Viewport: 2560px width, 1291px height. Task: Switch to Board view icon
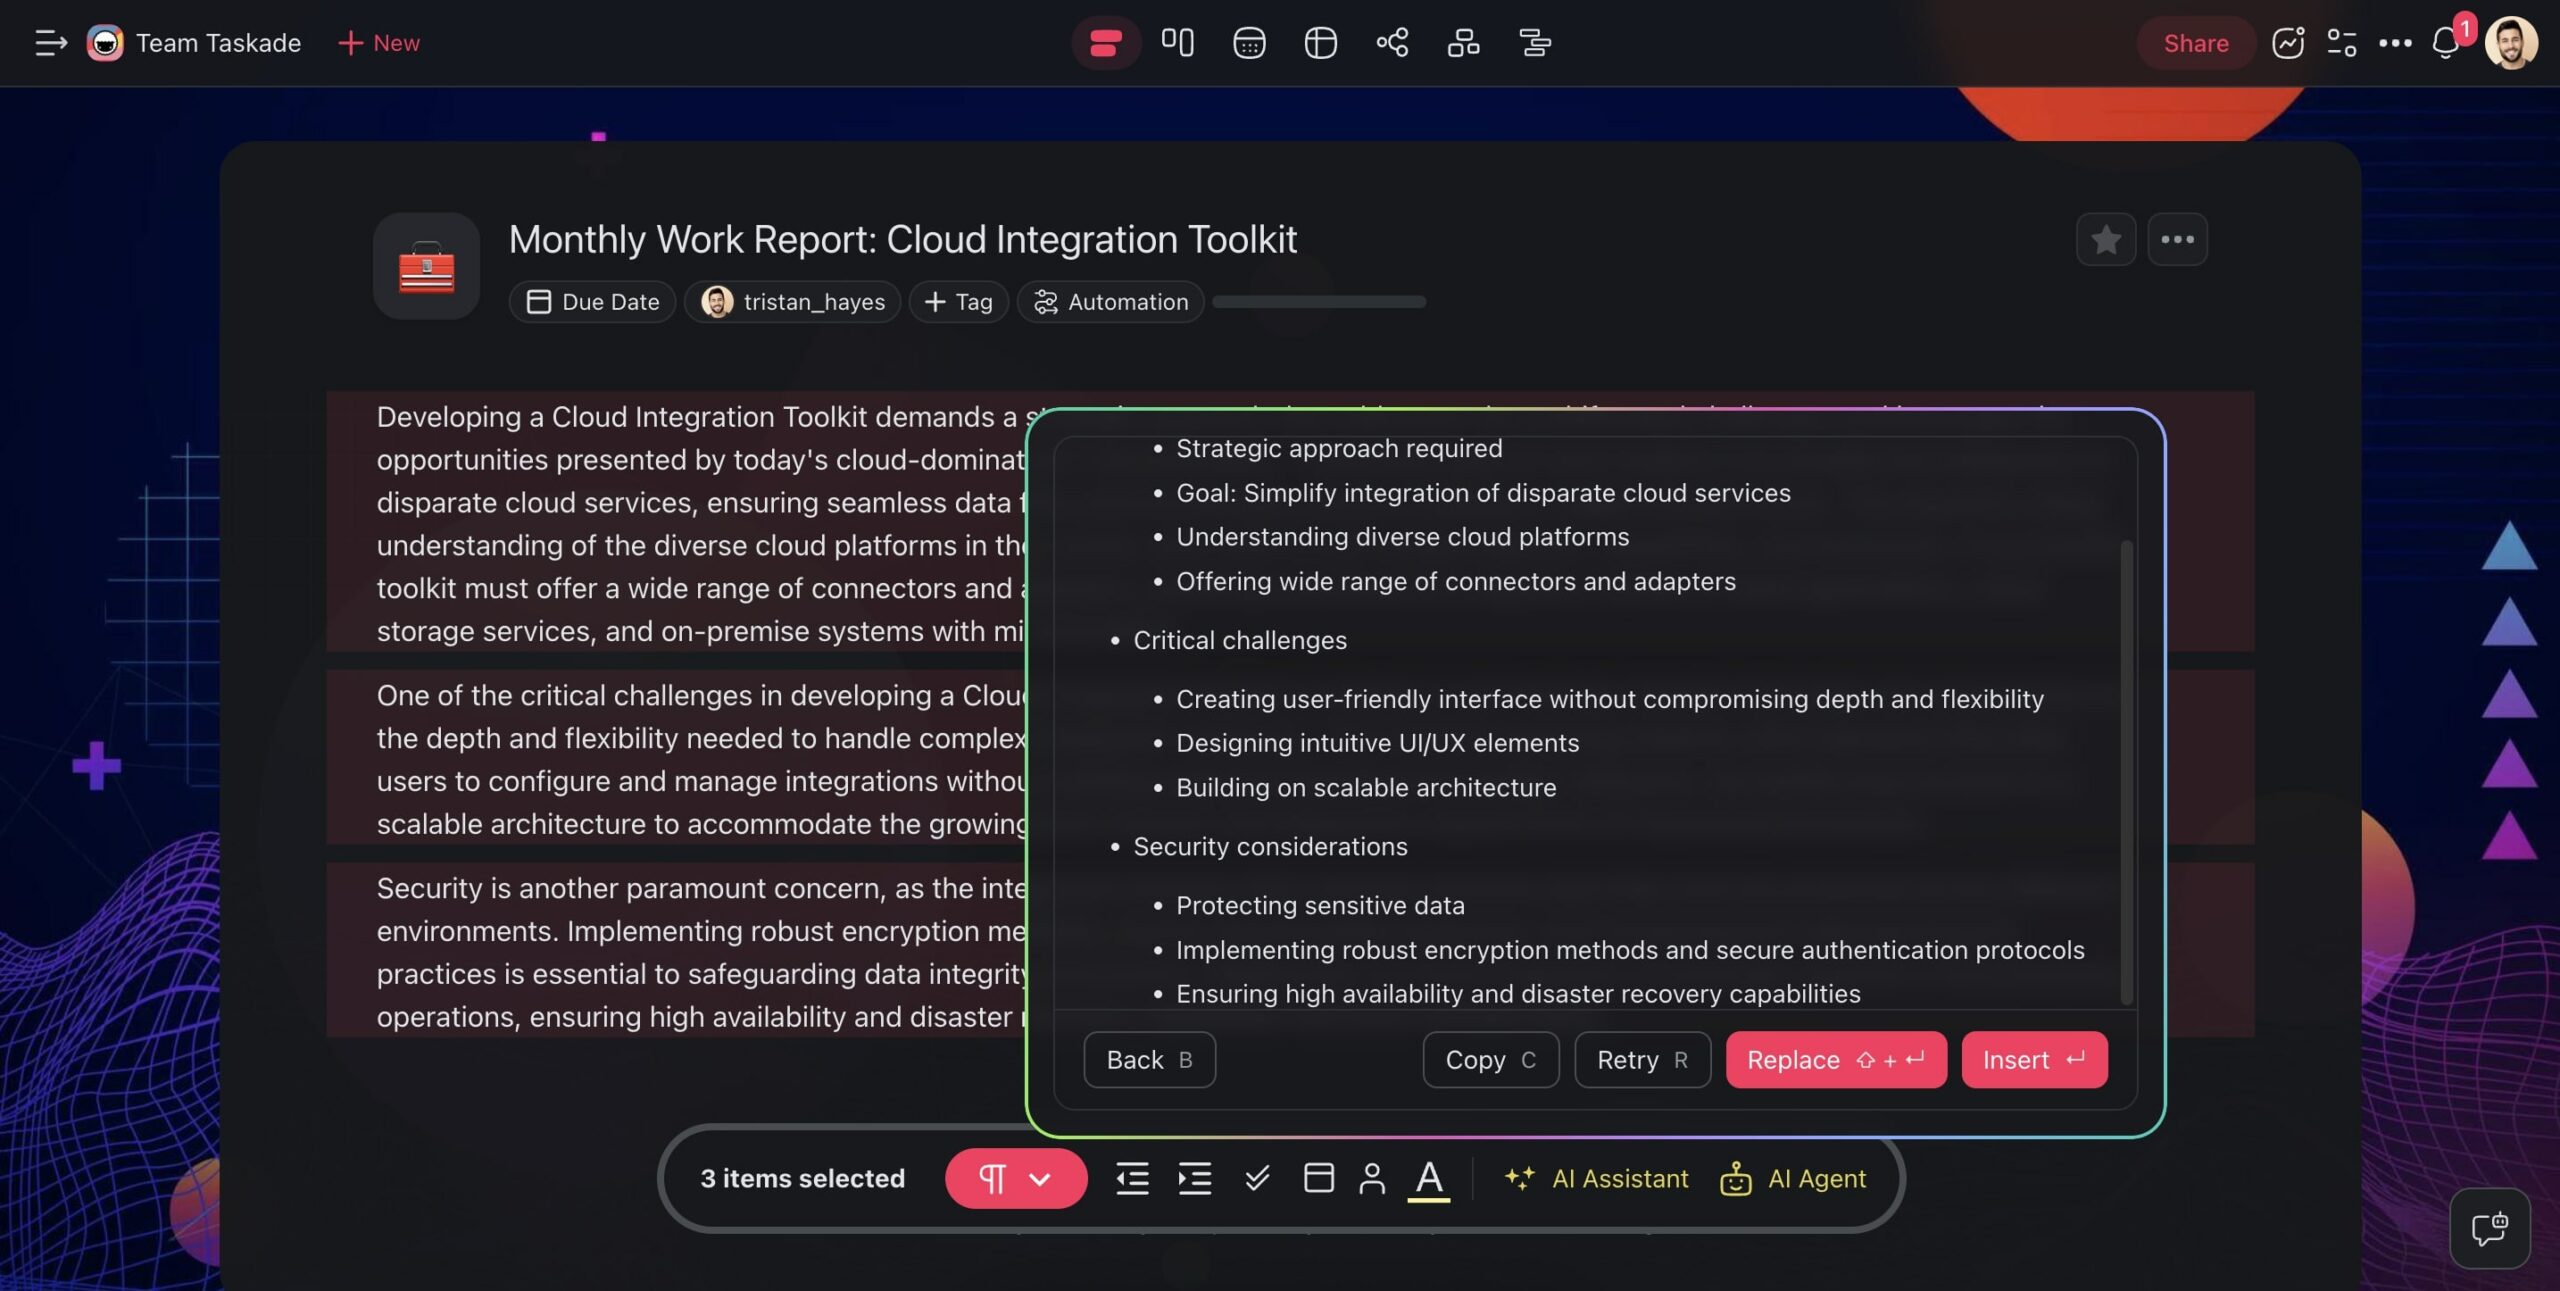pos(1177,43)
